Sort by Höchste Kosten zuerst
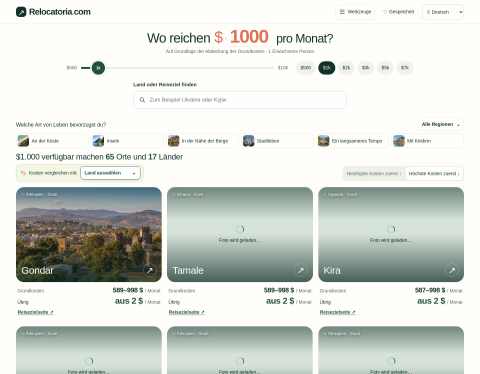 (x=434, y=174)
